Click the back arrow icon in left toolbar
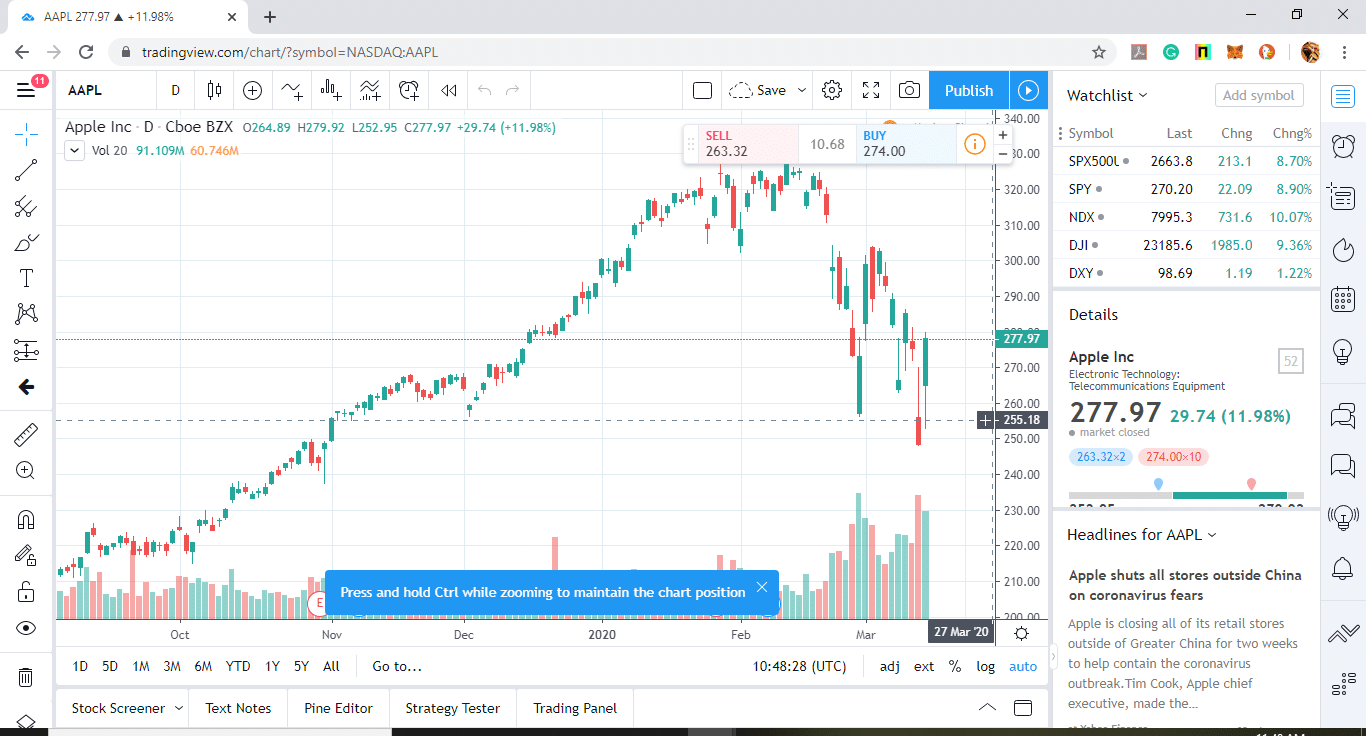 [x=26, y=387]
